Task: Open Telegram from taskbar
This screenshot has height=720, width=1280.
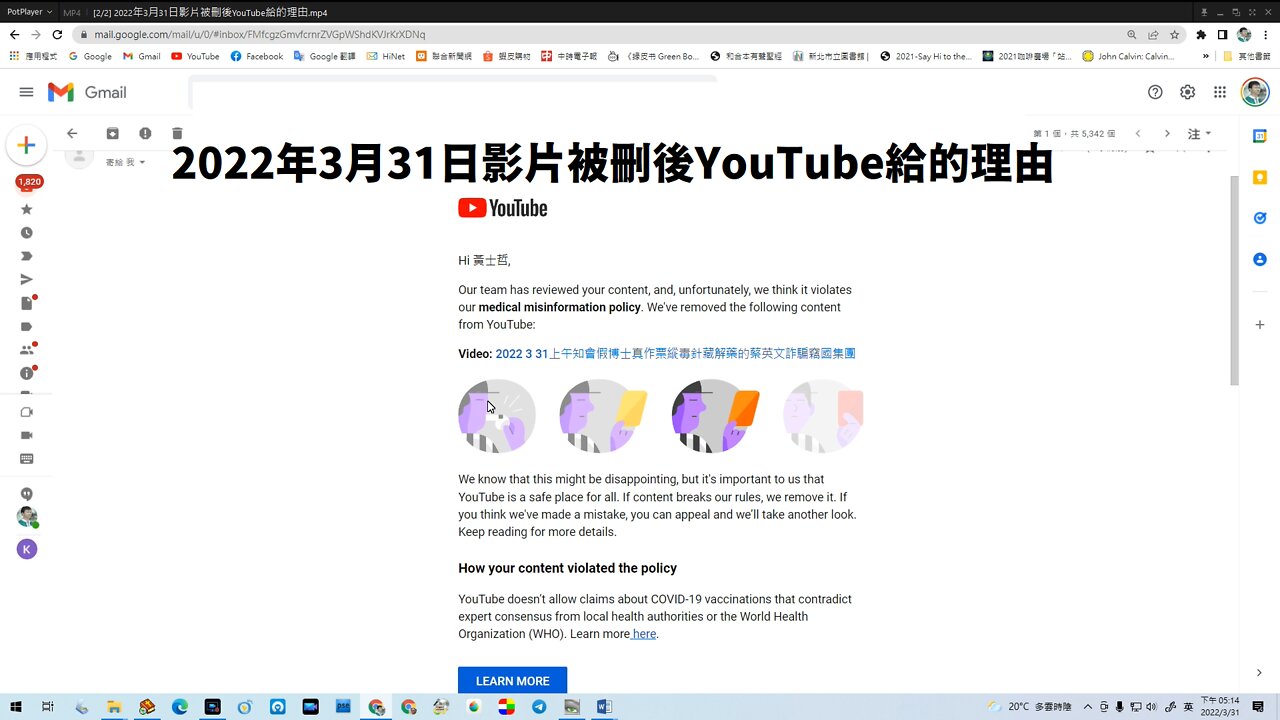Action: 539,707
